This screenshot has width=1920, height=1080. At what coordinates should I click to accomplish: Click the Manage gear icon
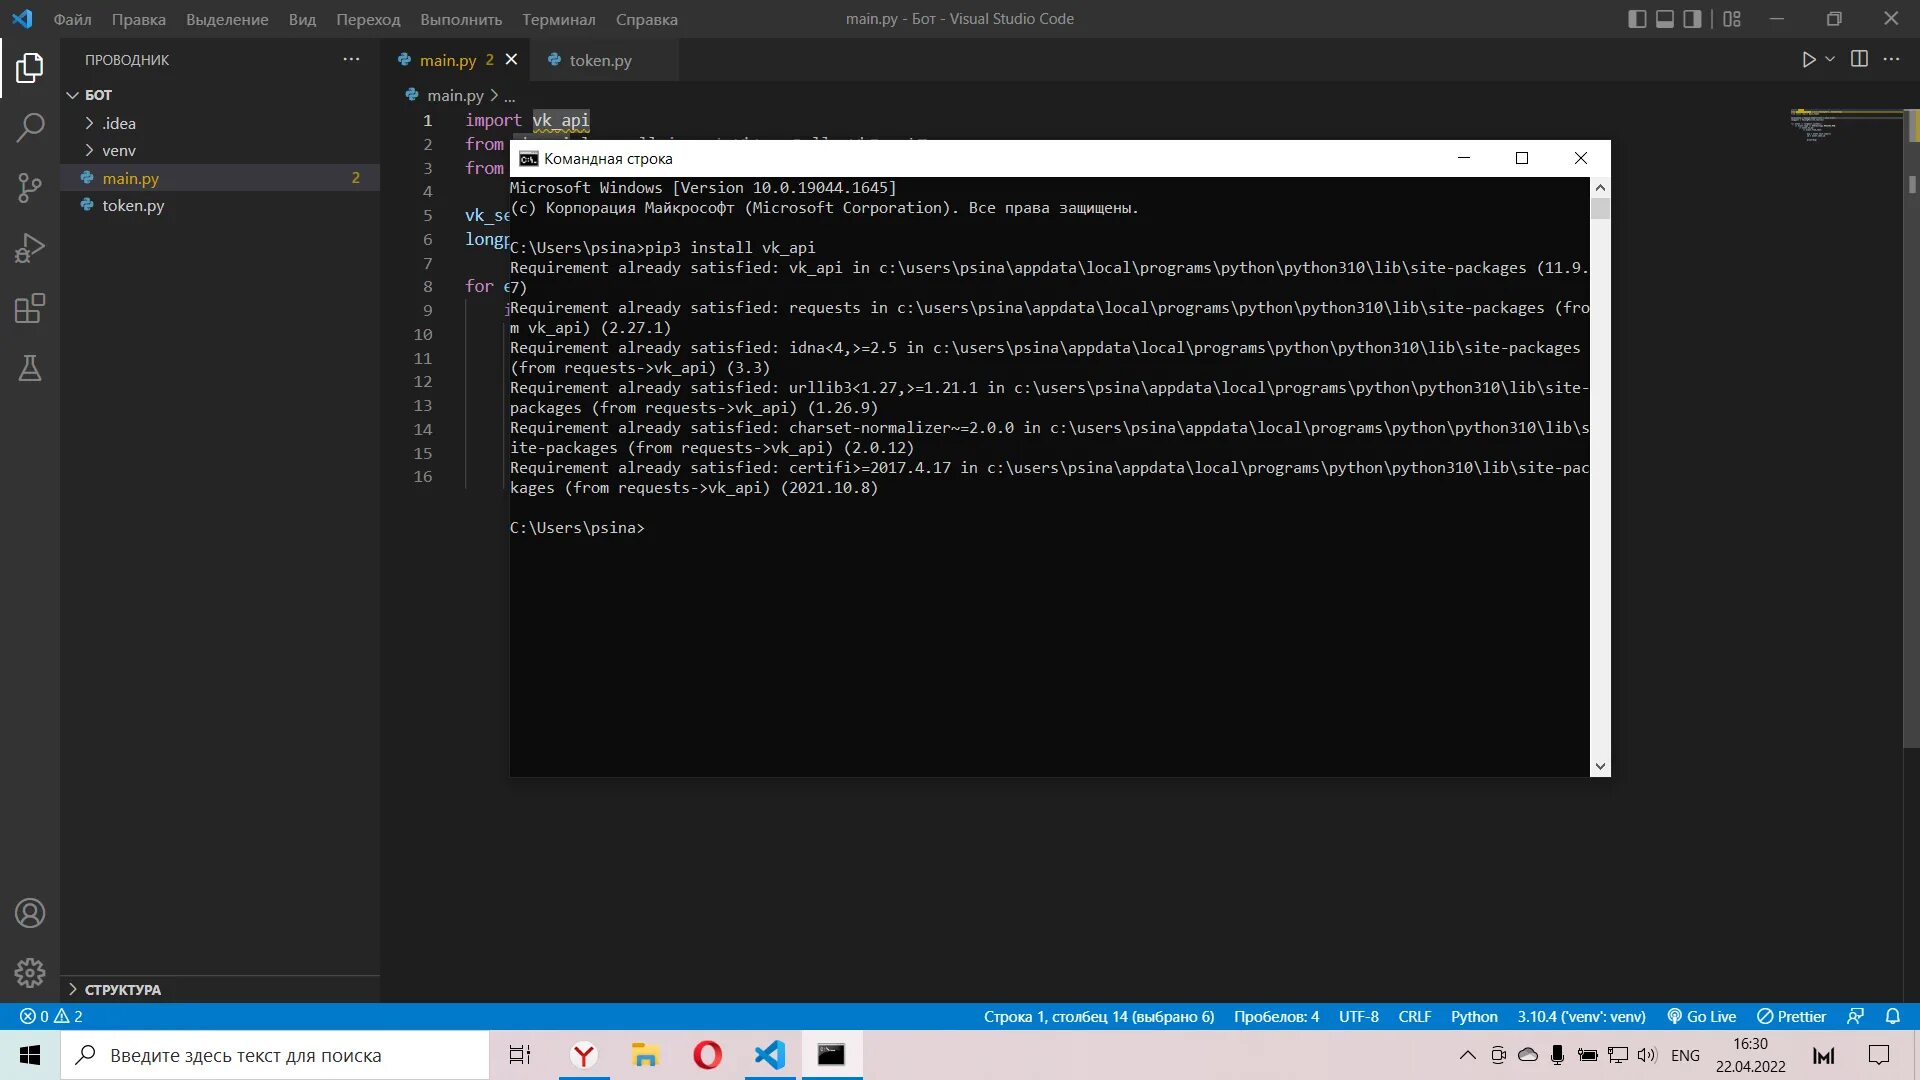coord(30,972)
